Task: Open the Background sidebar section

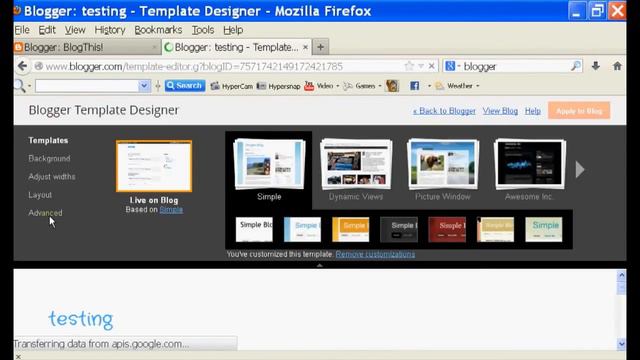Action: click(x=49, y=158)
